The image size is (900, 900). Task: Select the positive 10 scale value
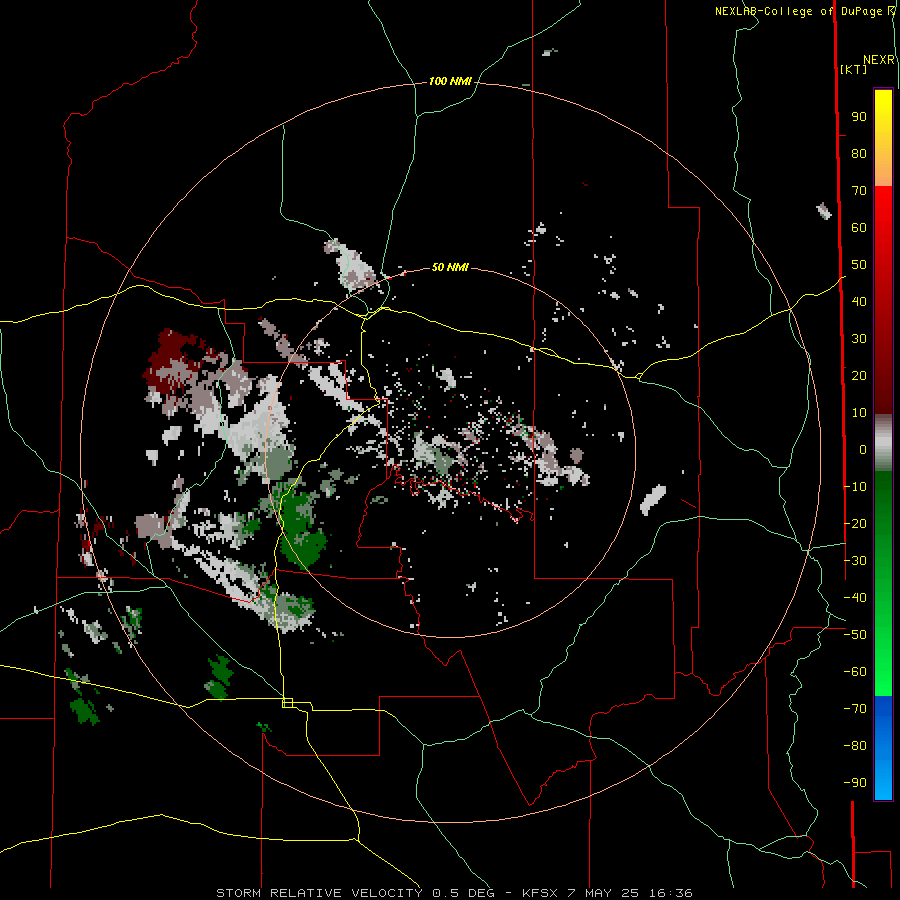point(859,413)
